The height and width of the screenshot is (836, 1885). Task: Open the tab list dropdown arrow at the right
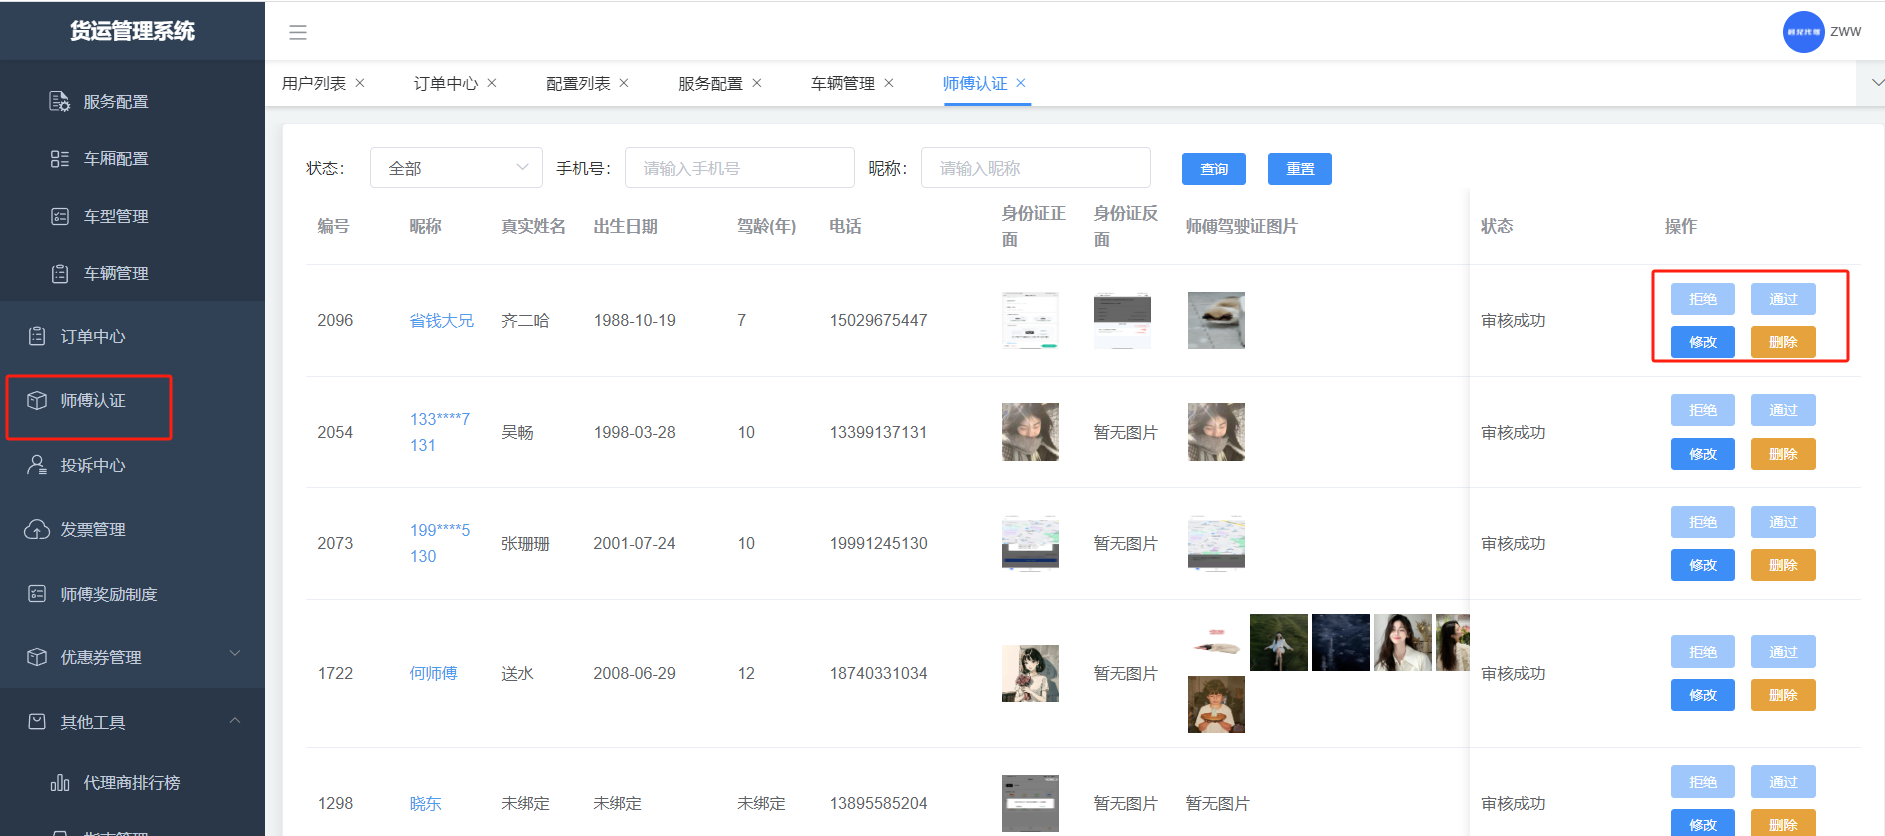1876,83
